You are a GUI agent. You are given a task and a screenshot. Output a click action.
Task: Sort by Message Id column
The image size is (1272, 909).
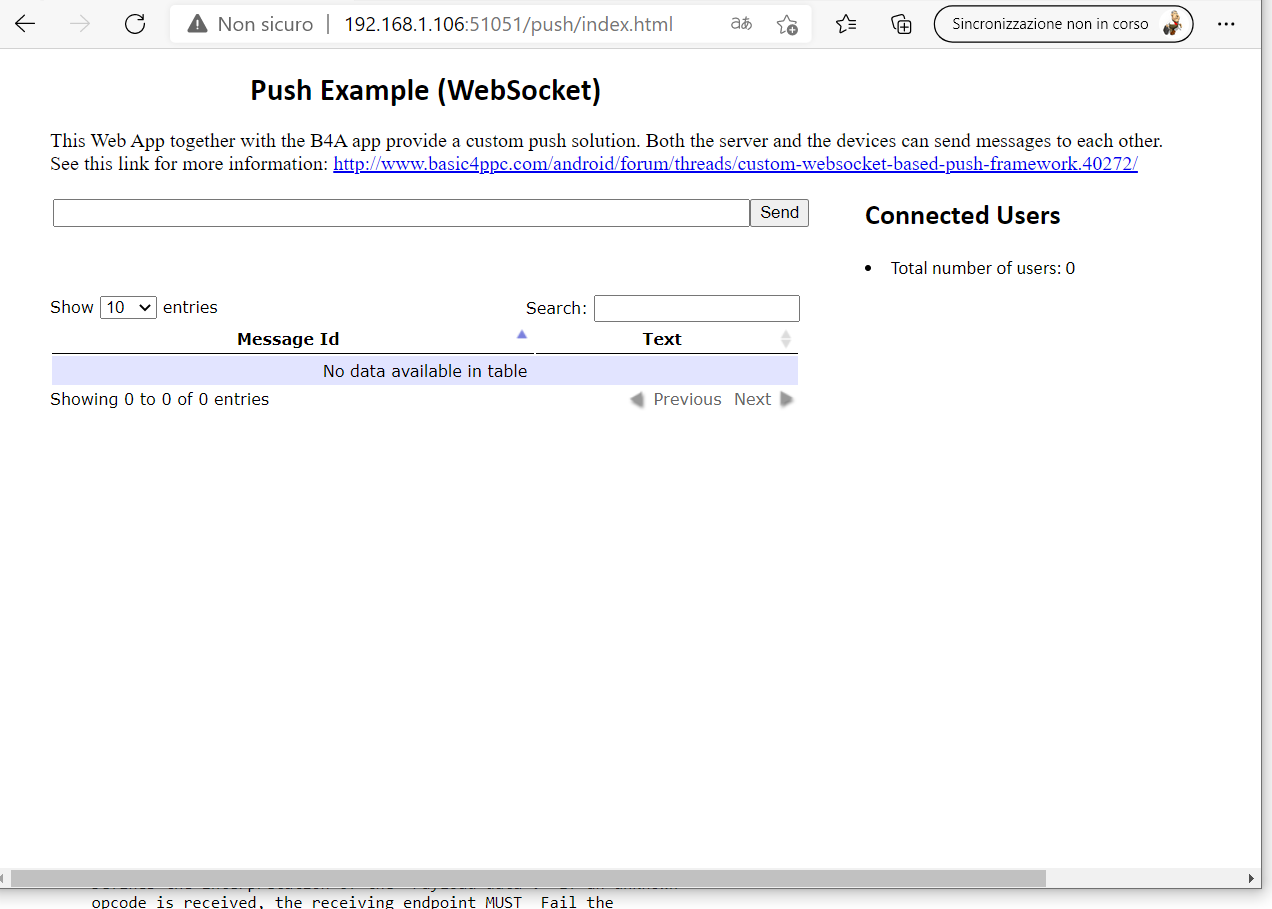pyautogui.click(x=292, y=339)
